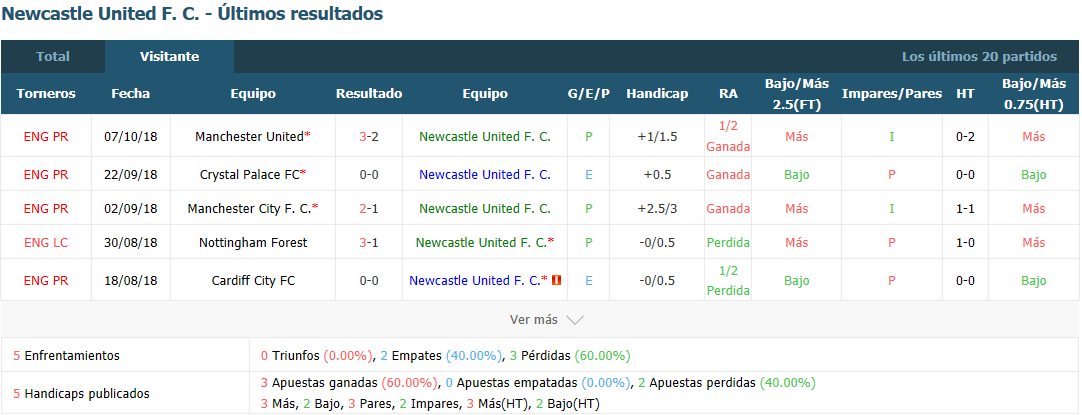Open the Crystal Palace FC team link

coord(250,175)
